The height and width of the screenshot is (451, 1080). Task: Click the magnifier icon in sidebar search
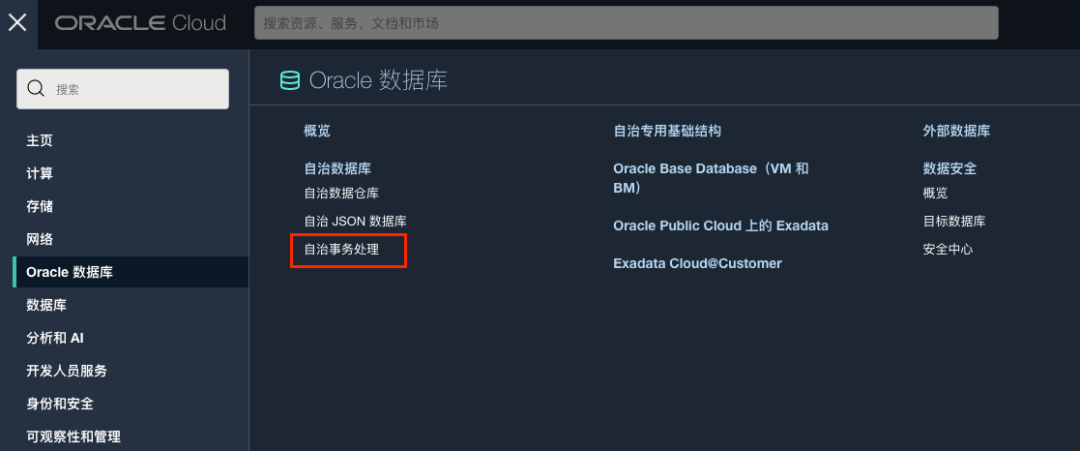click(36, 89)
